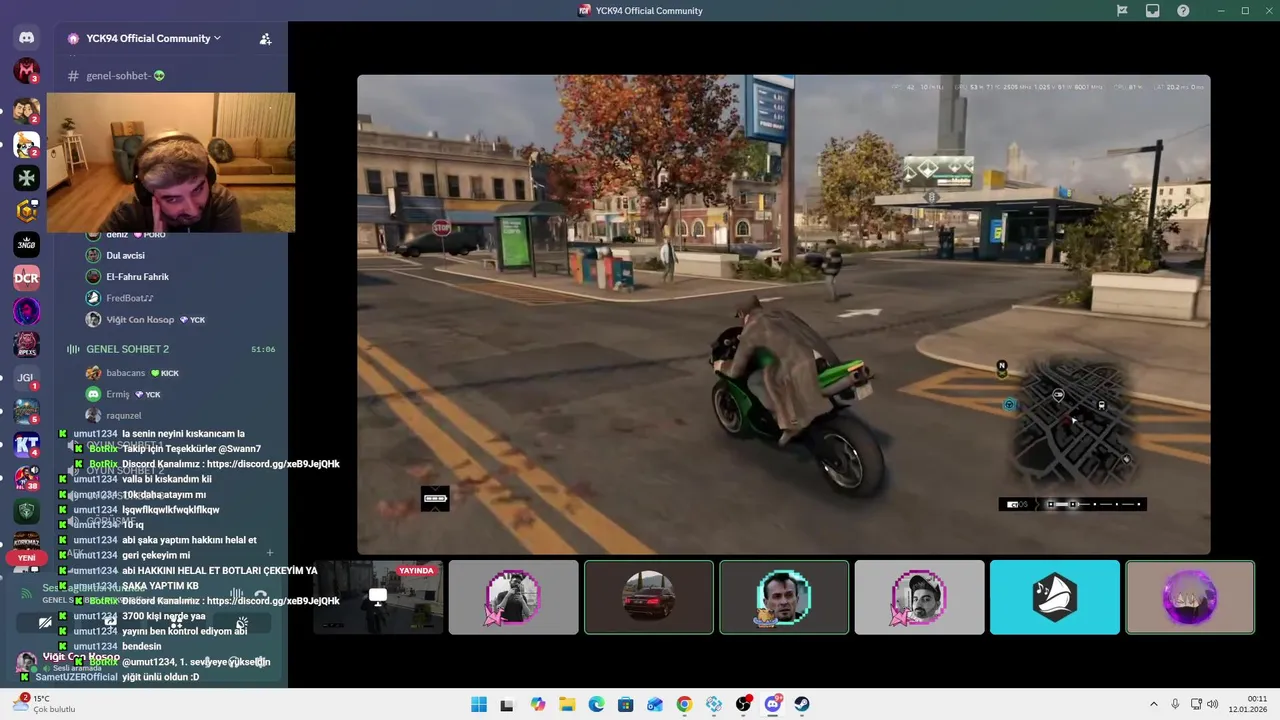Disconnect from voice with the hang-up icon
The width and height of the screenshot is (1280, 720).
pos(260,594)
